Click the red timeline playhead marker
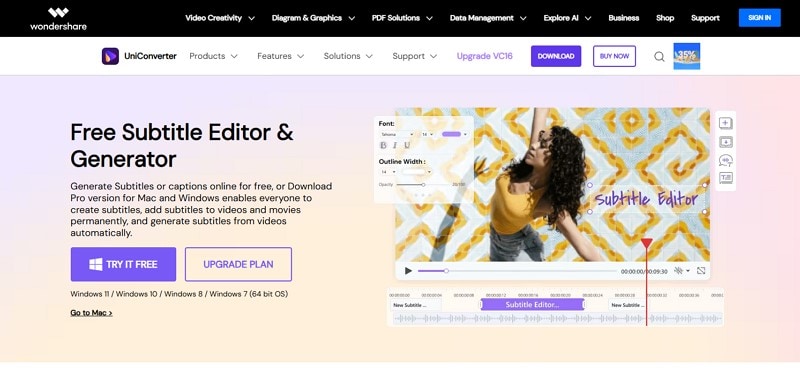The image size is (800, 388). 646,243
